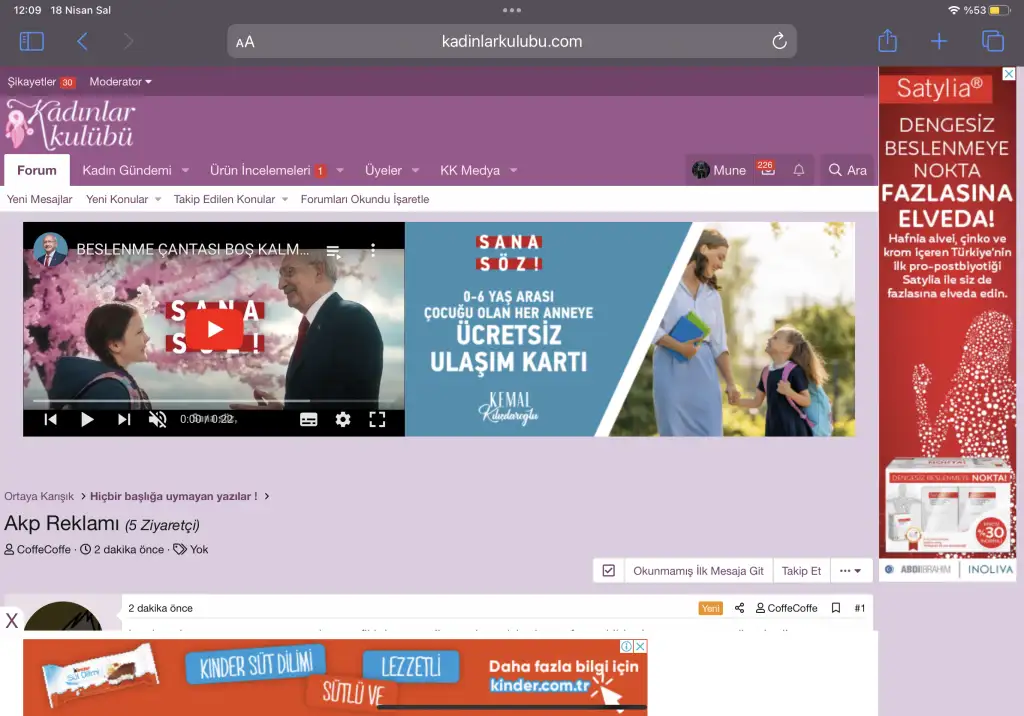Image resolution: width=1024 pixels, height=716 pixels.
Task: Open the video channel avatar
Action: click(x=50, y=250)
